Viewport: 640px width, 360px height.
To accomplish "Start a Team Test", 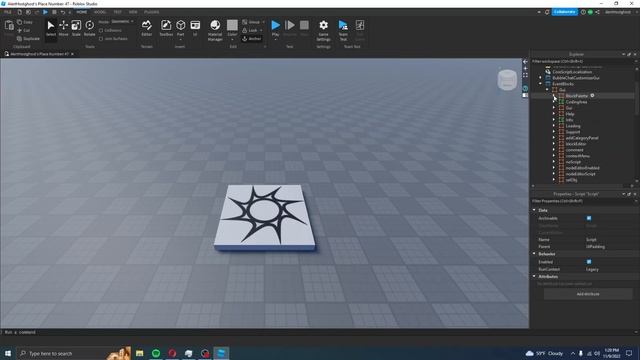I will [x=343, y=30].
